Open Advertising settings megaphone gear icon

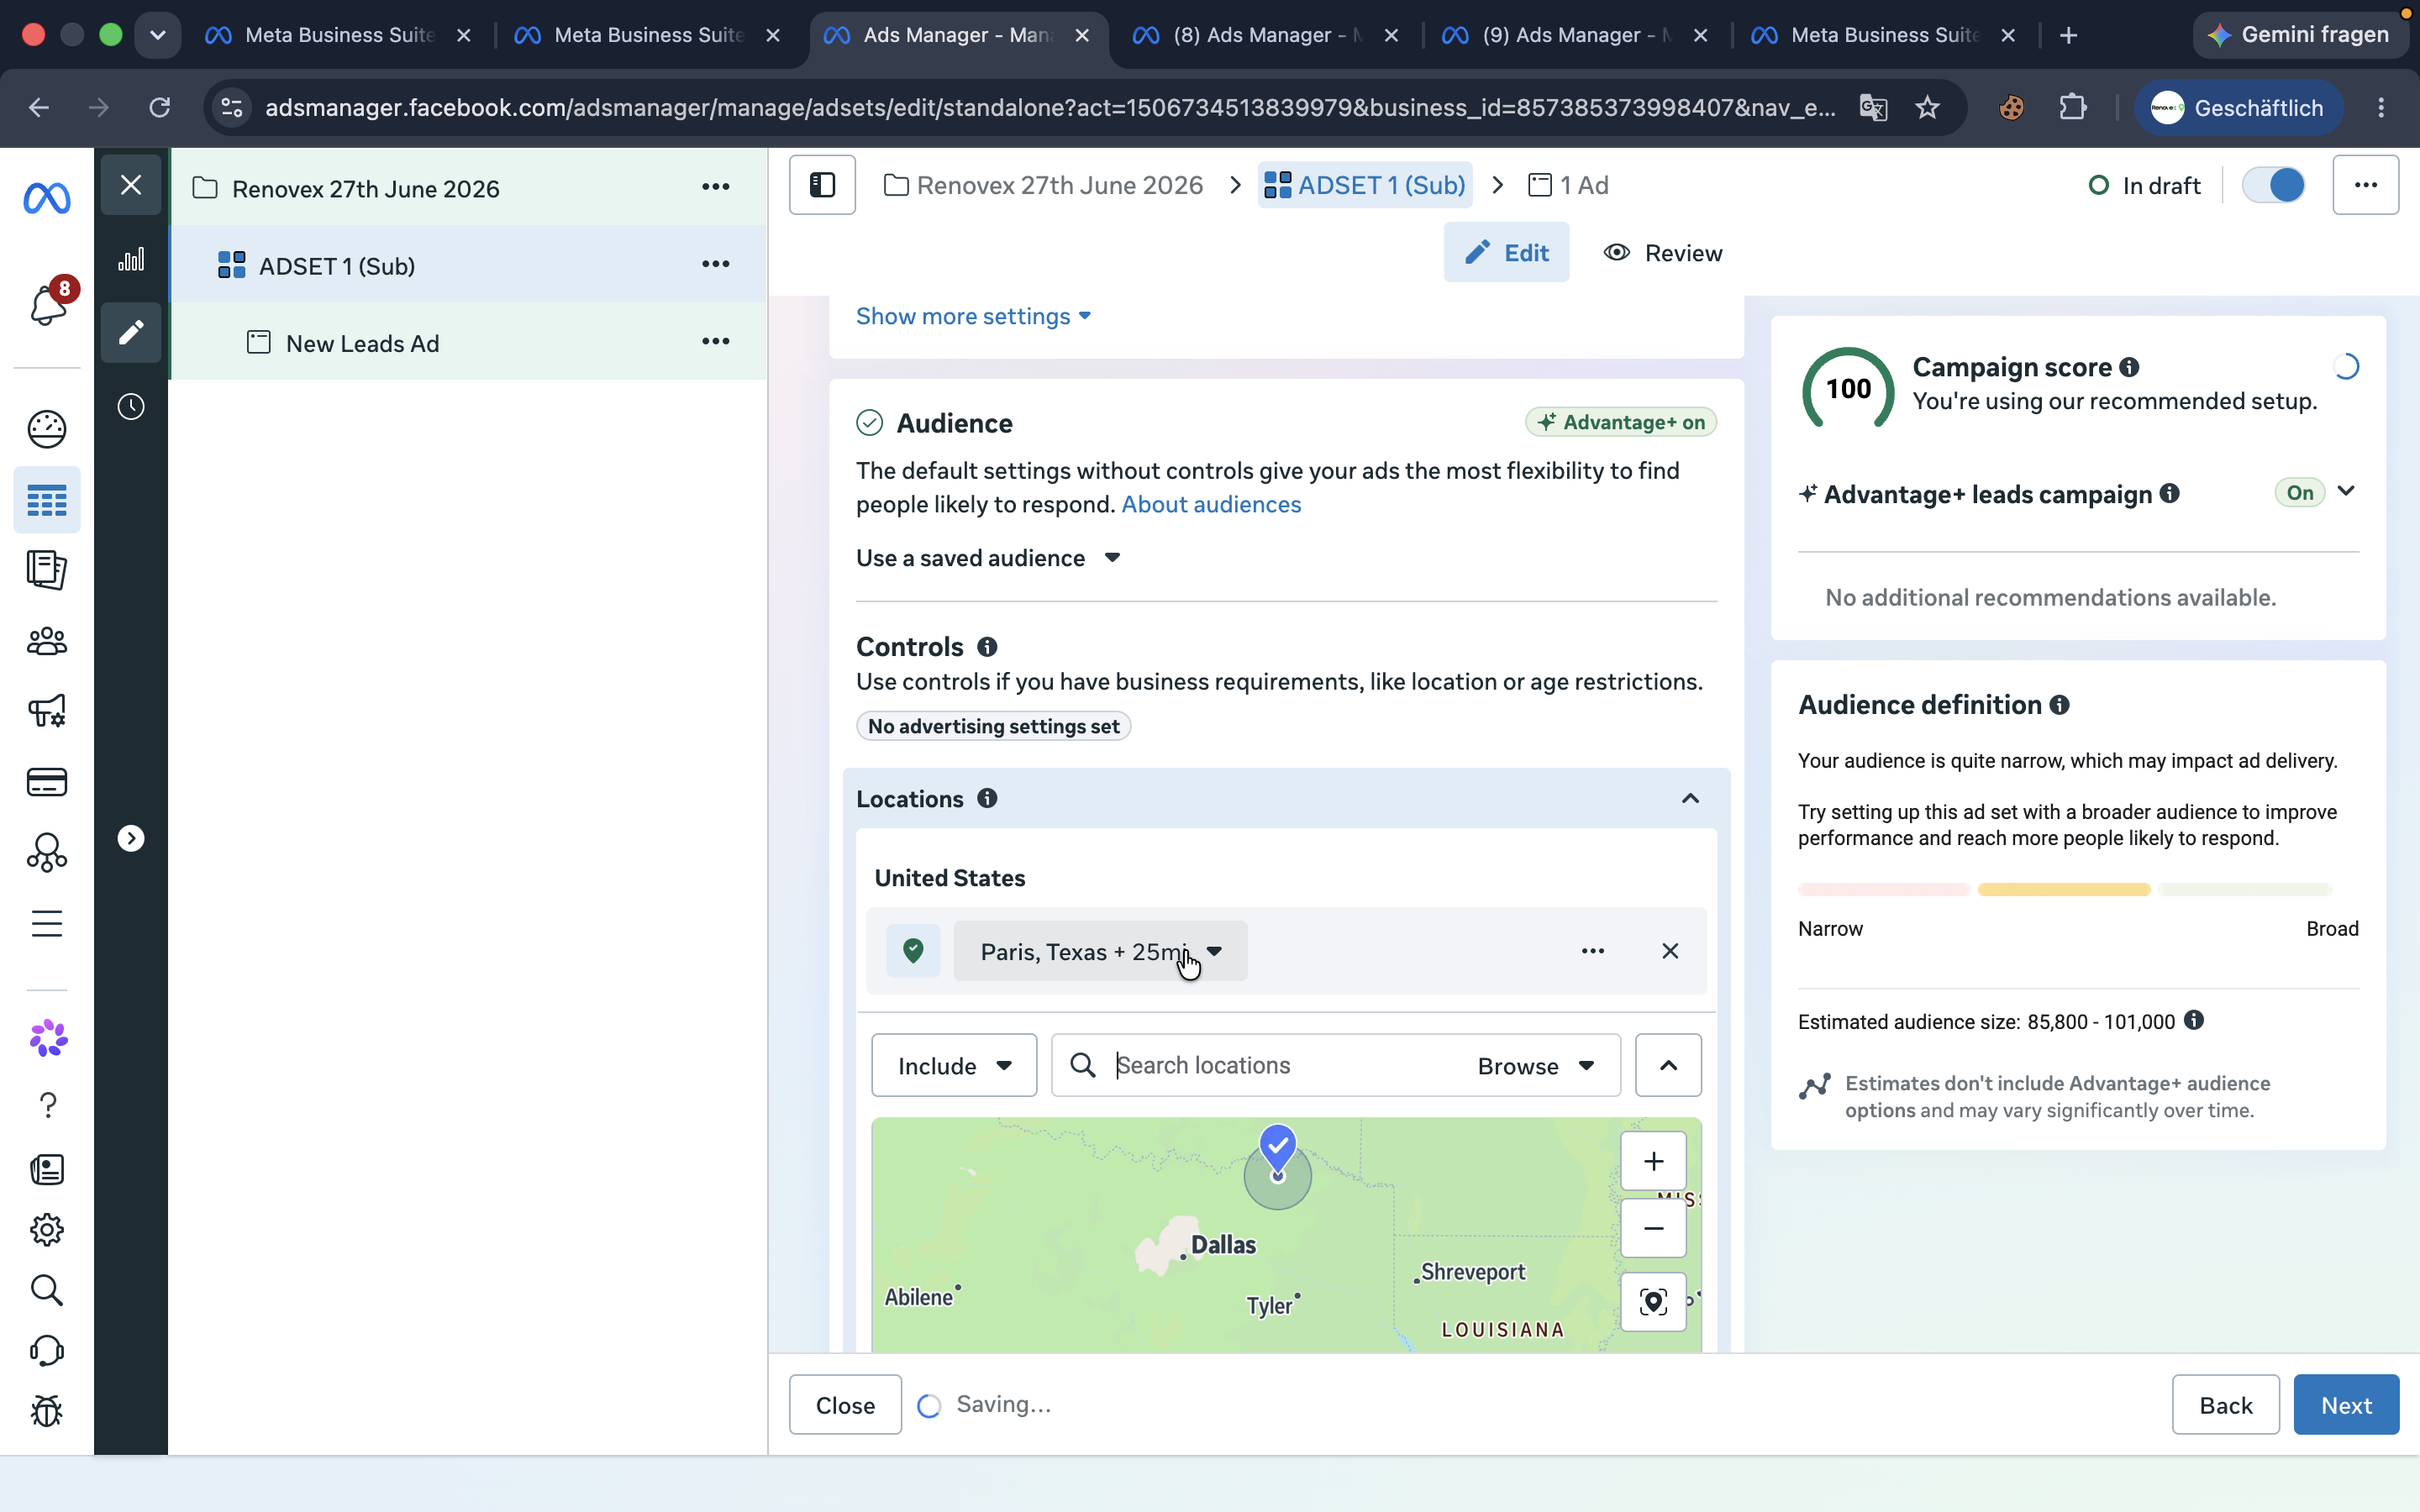pos(46,711)
